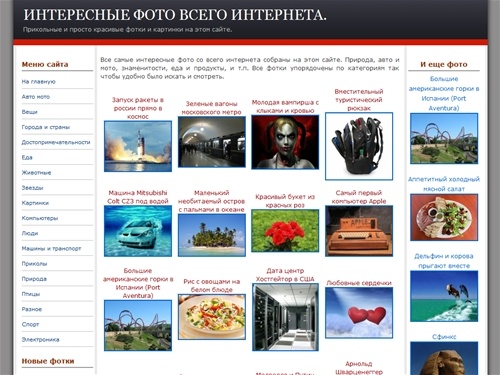500x375 pixels.
Task: Open the small palm island thumbnail
Action: coord(212,235)
